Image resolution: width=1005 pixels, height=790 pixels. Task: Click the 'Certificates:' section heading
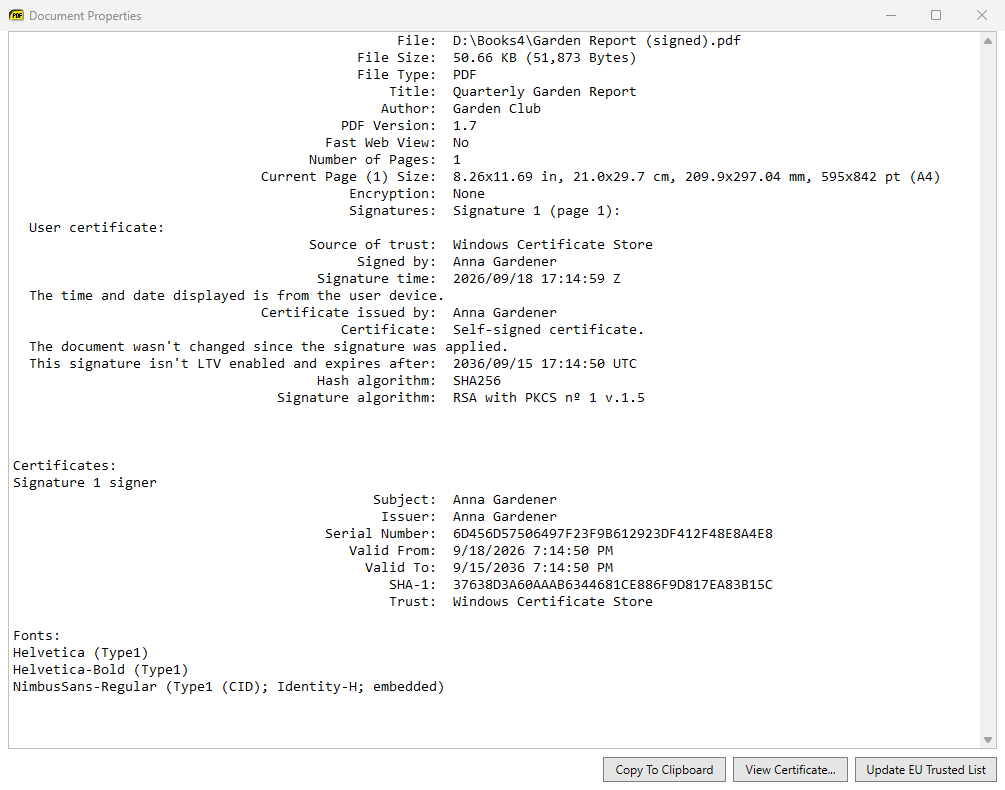click(64, 466)
